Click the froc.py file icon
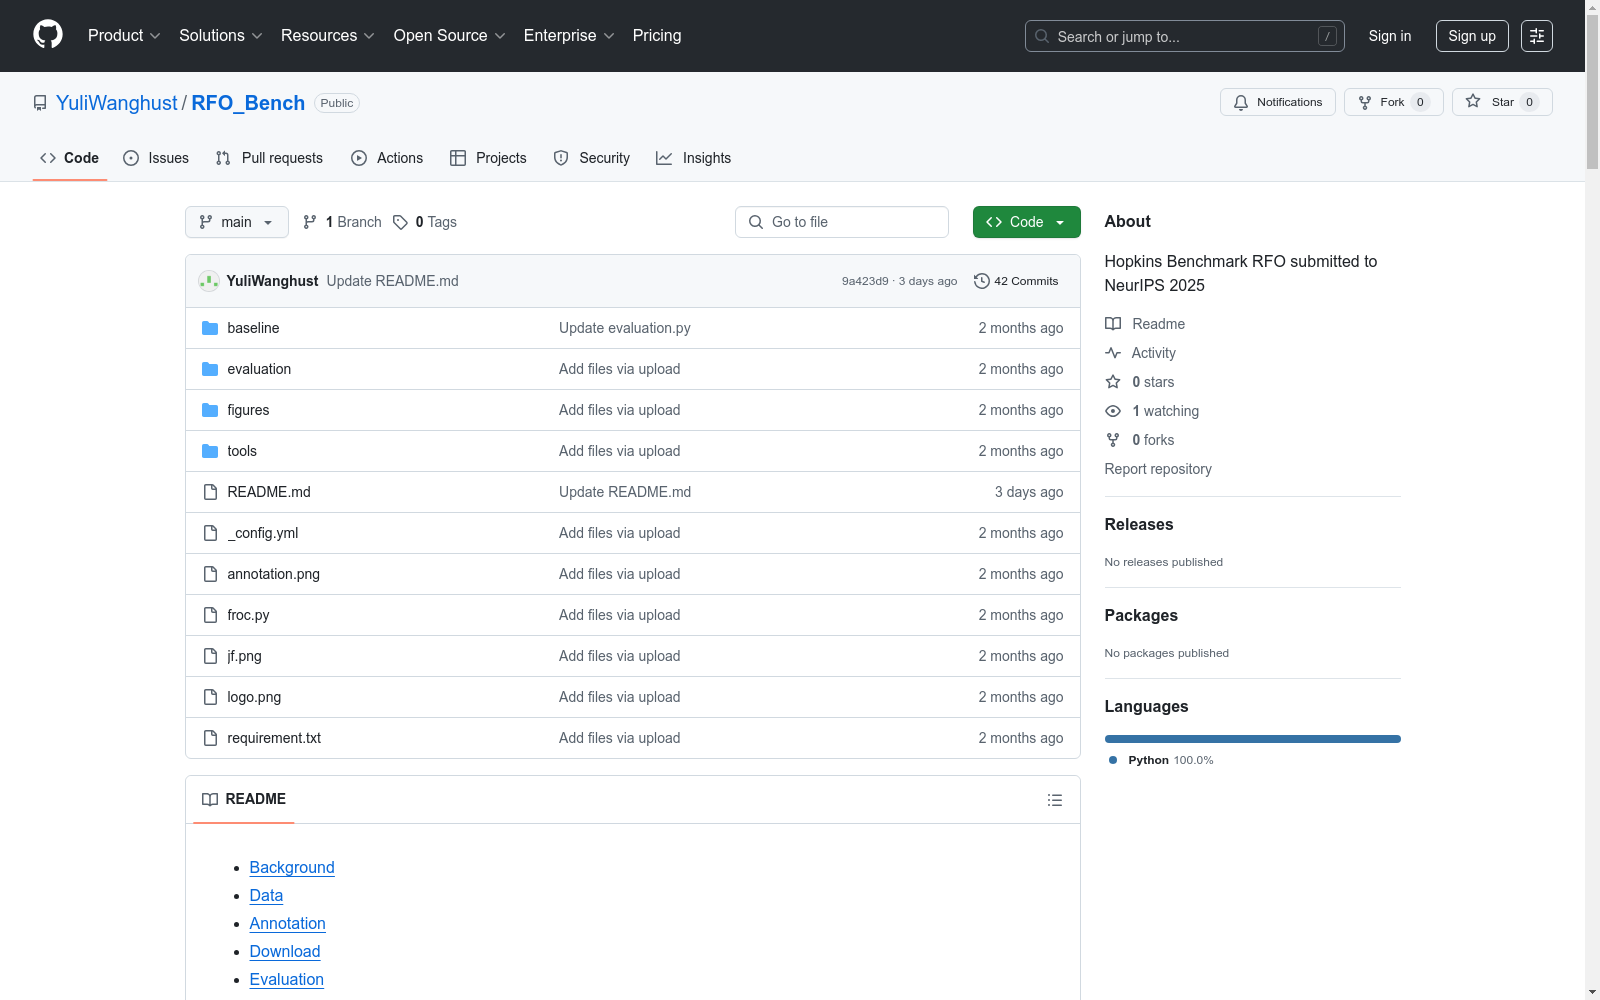This screenshot has width=1600, height=1000. 210,615
